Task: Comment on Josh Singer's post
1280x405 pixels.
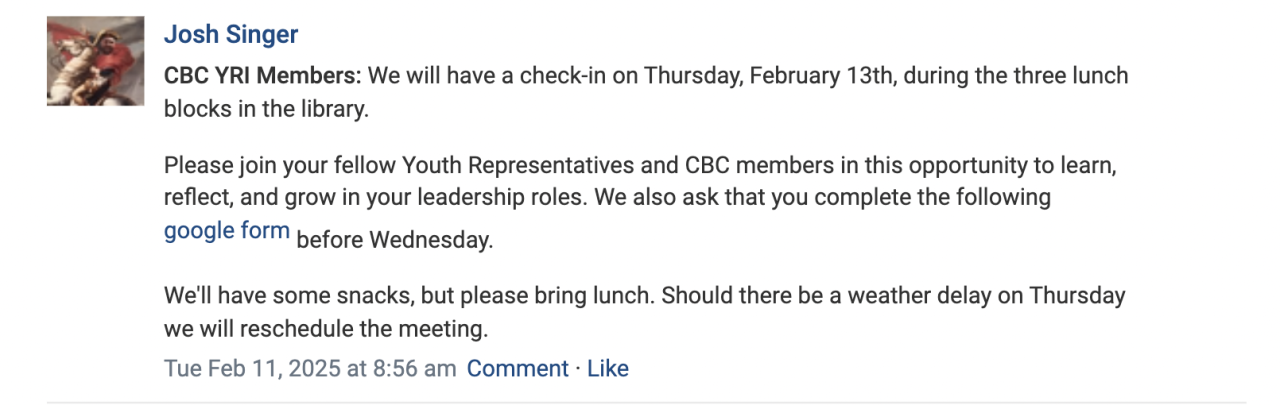Action: pyautogui.click(x=517, y=368)
